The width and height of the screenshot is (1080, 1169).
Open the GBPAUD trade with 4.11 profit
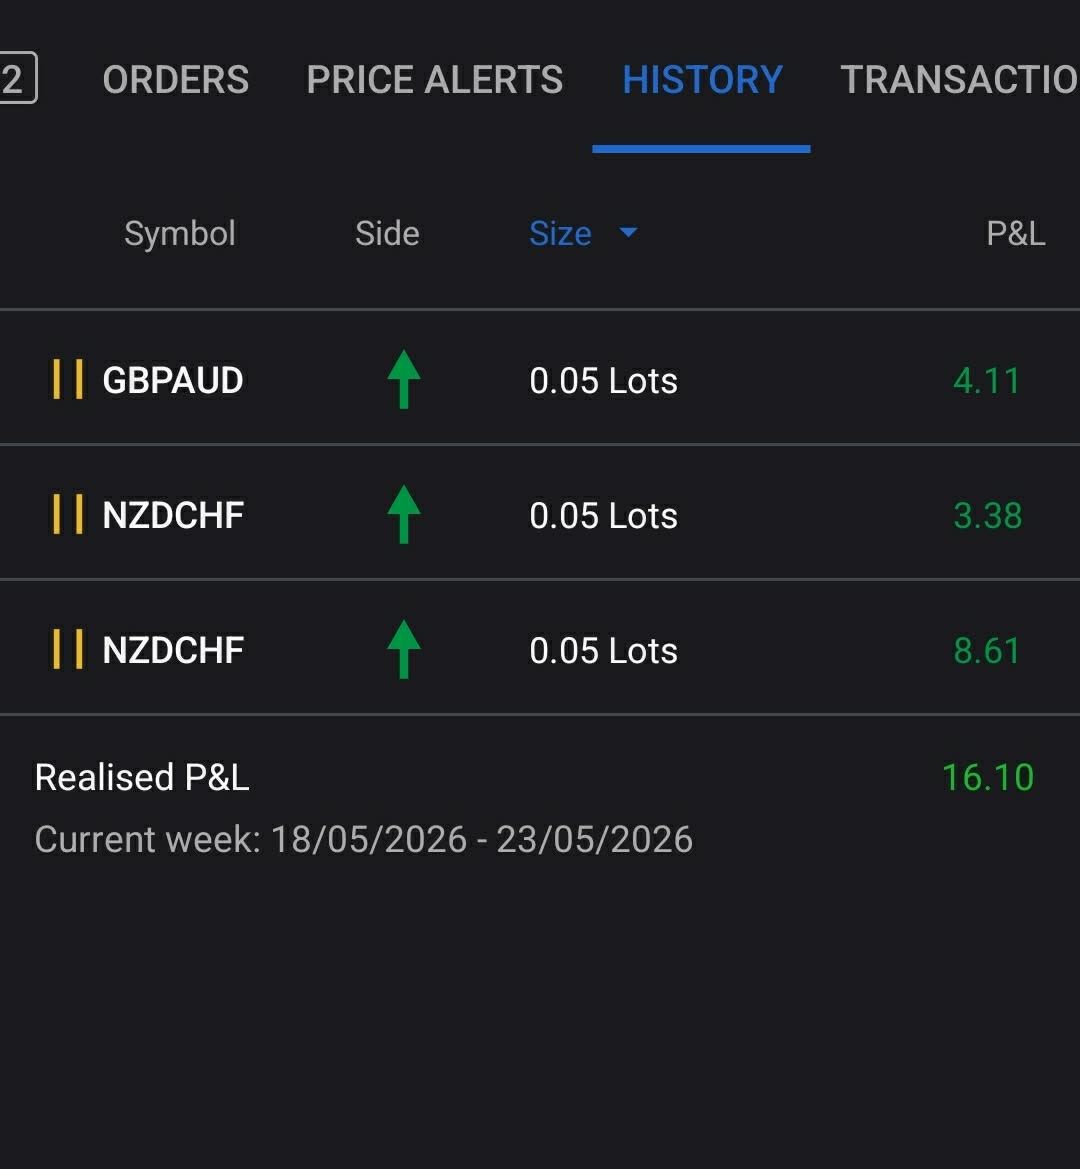[x=540, y=378]
